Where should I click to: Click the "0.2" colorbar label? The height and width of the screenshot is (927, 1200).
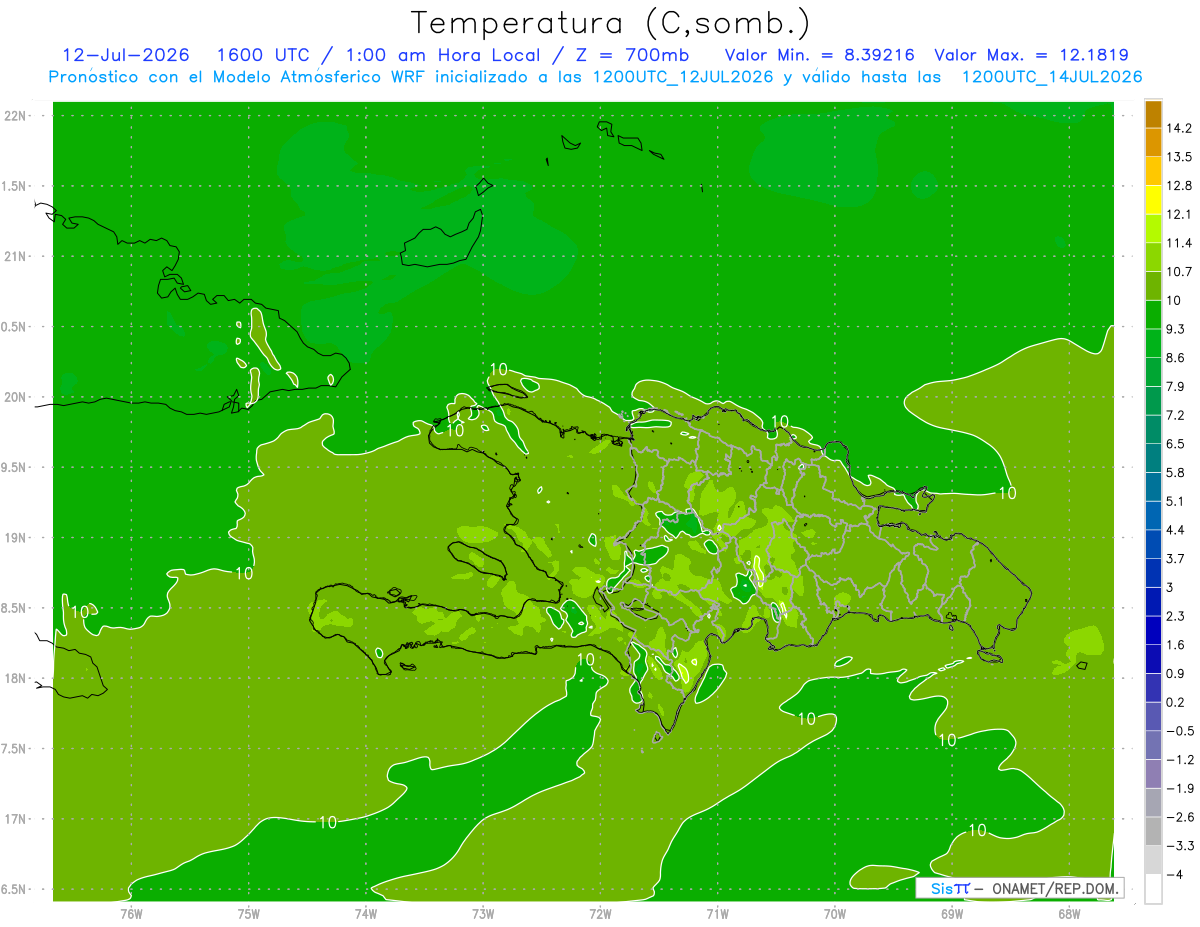[x=1176, y=702]
